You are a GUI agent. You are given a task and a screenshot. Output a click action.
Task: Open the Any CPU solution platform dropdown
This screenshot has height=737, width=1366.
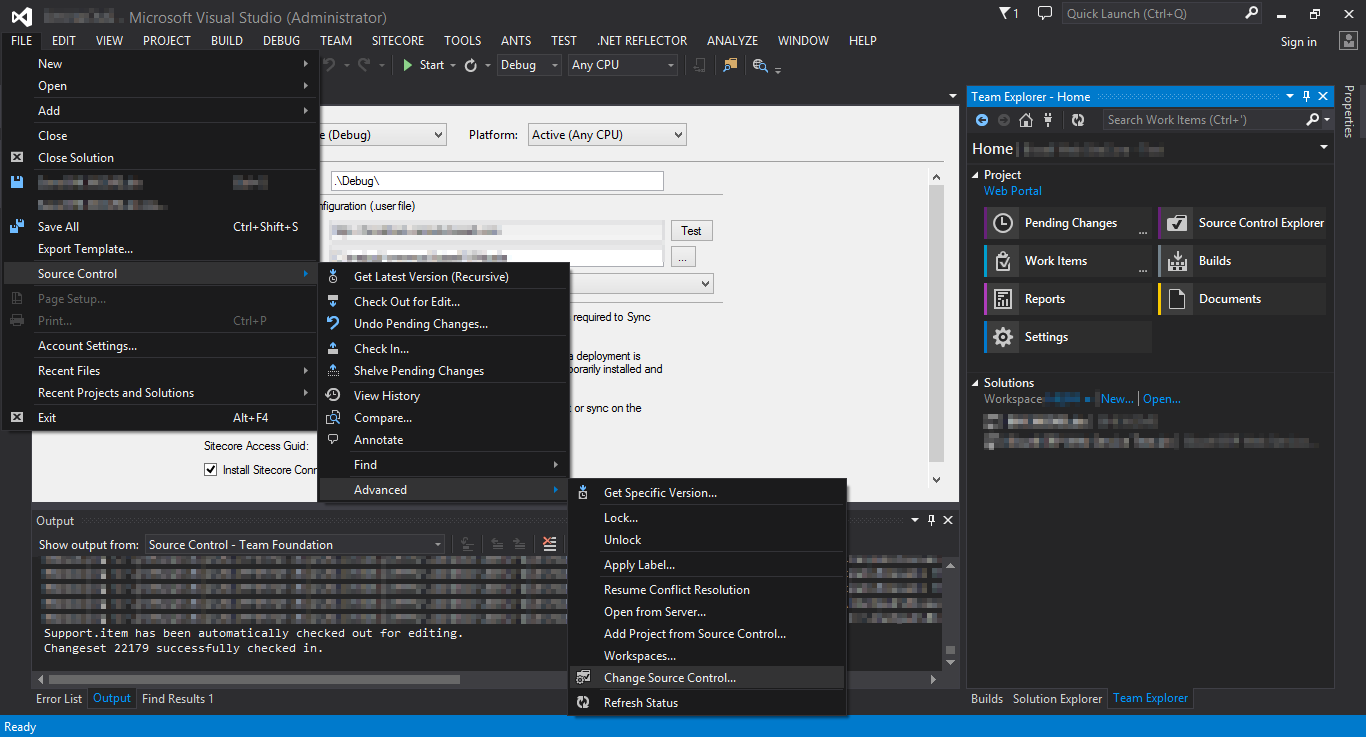pos(623,65)
